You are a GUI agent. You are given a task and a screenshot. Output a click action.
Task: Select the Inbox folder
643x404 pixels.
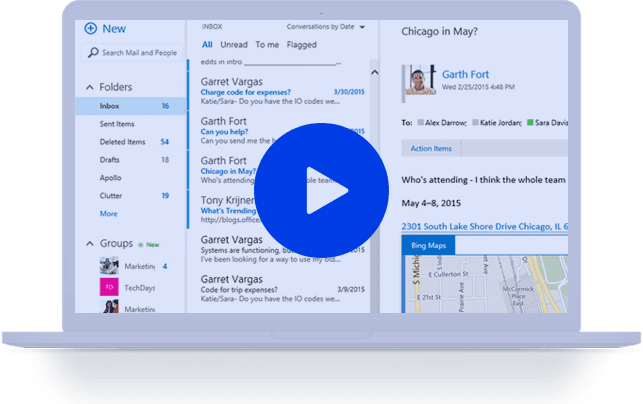point(110,105)
